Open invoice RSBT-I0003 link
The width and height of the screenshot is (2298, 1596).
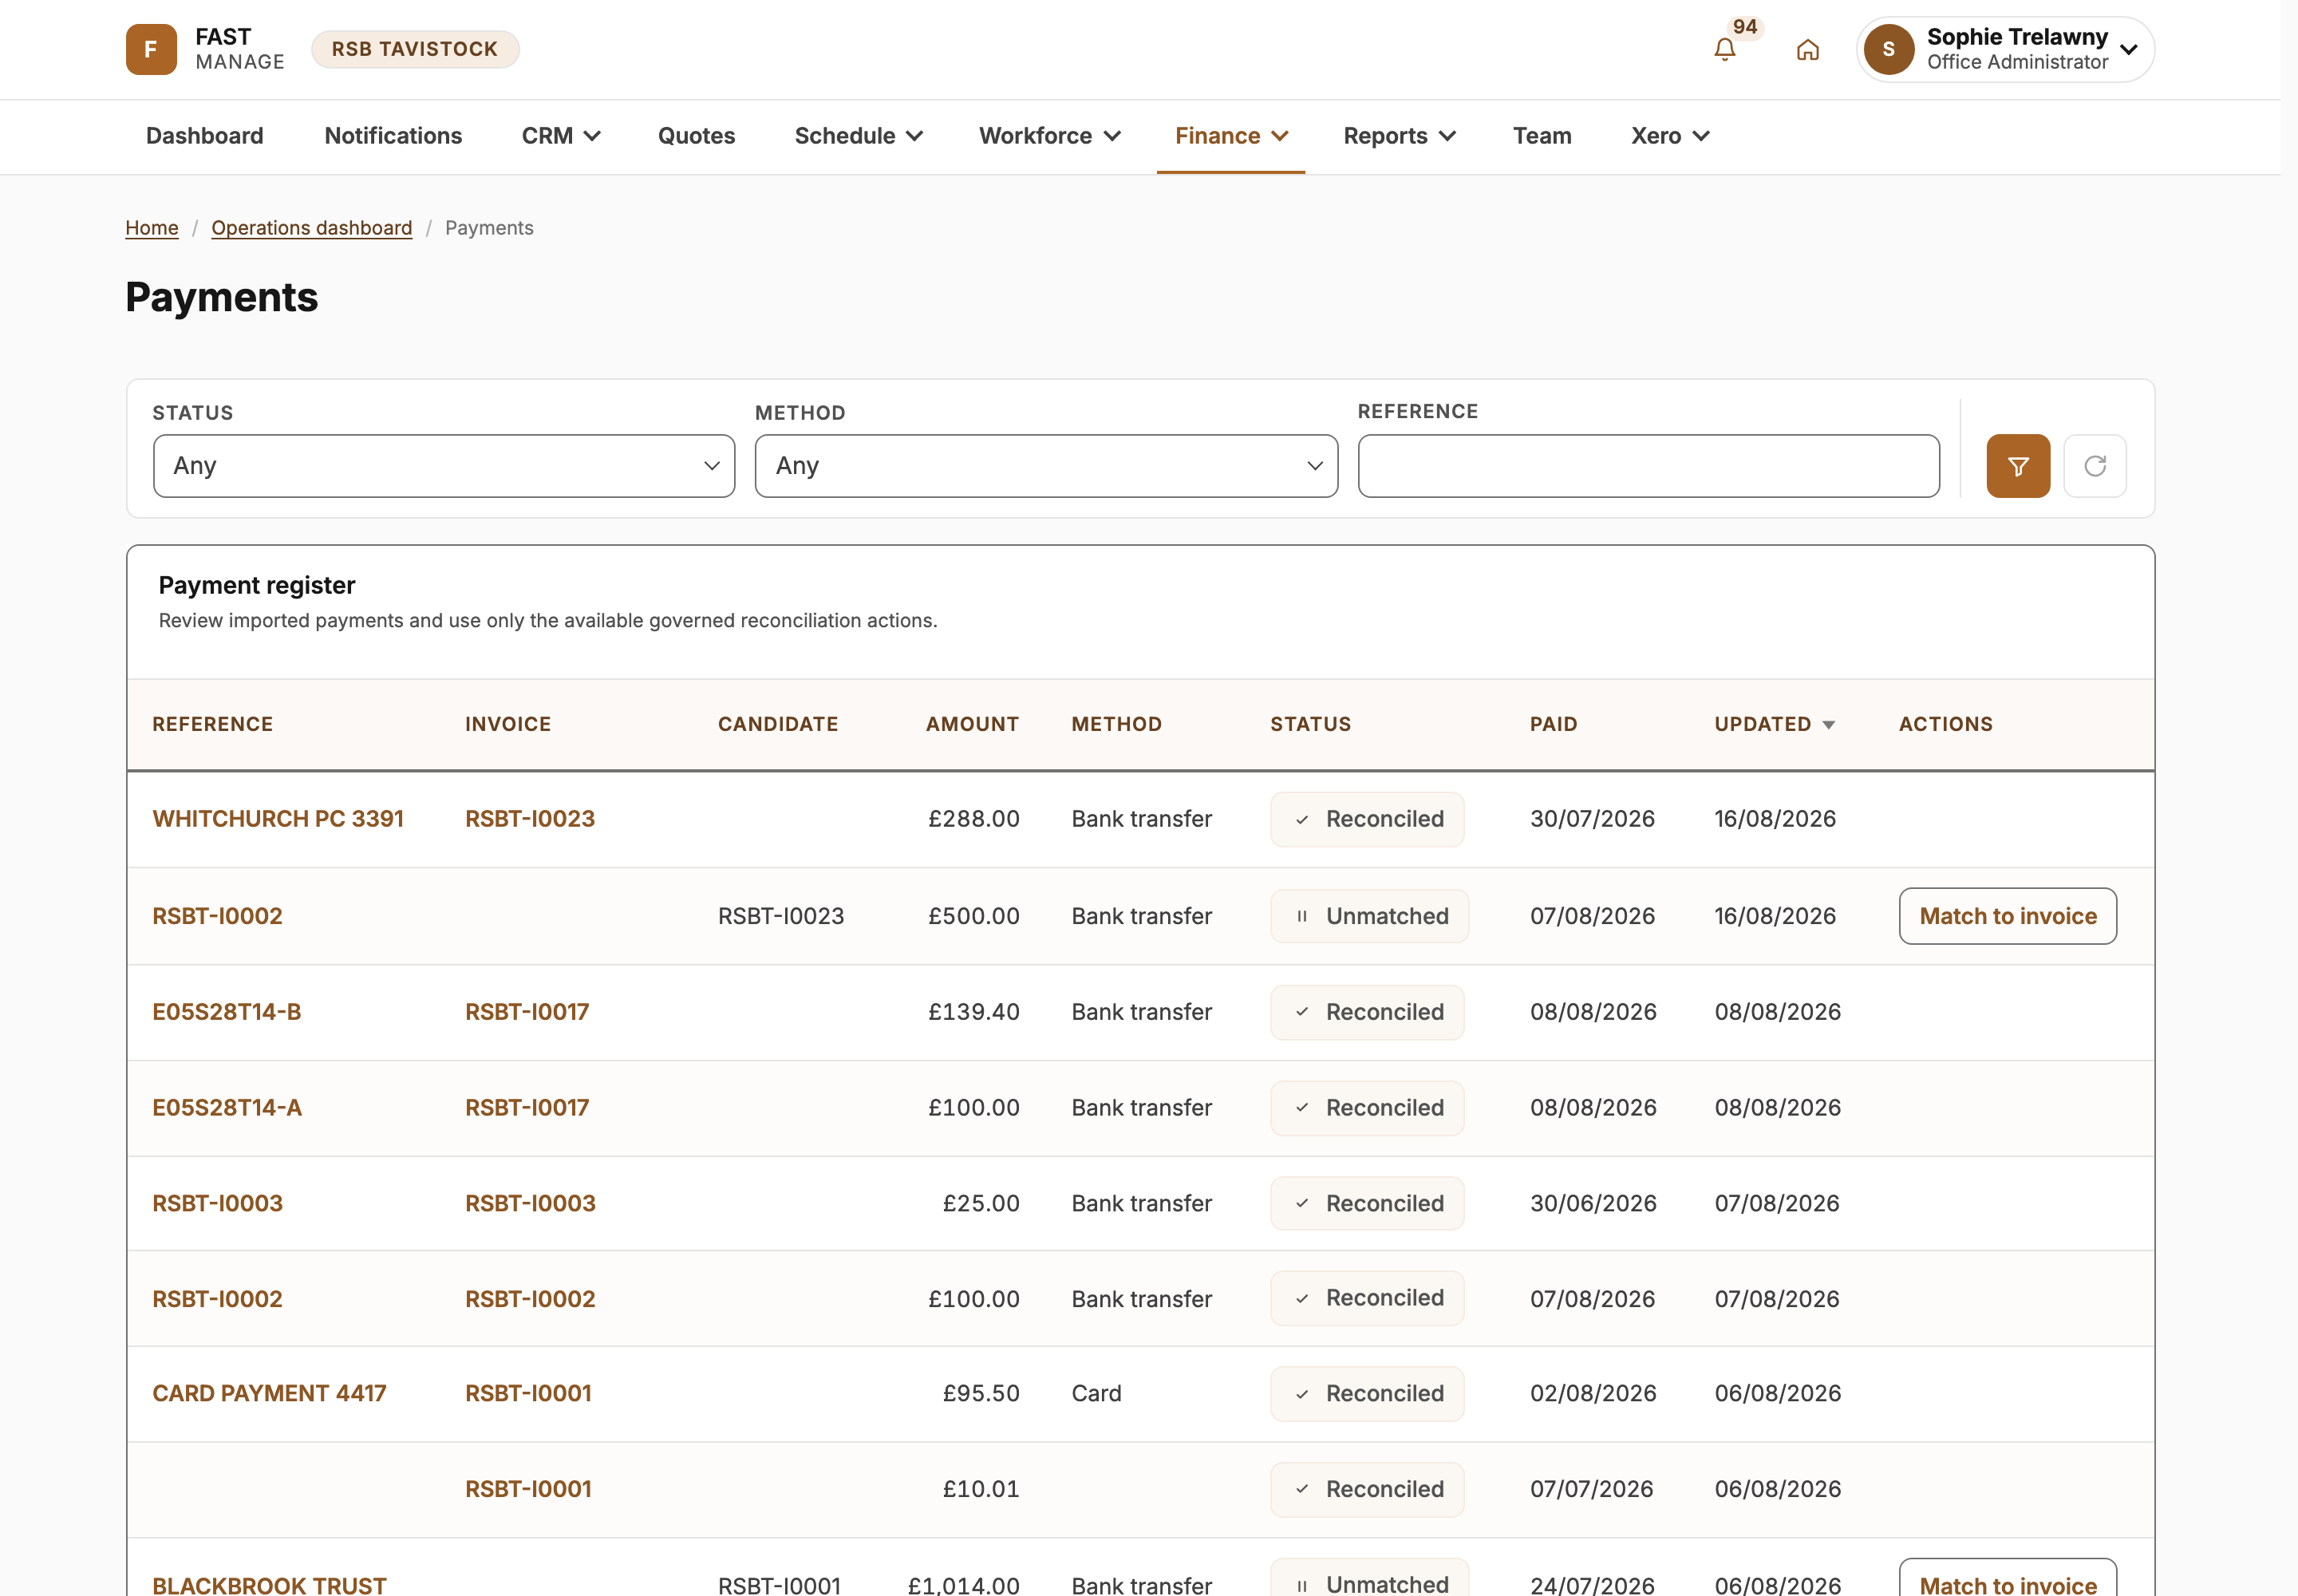click(x=530, y=1204)
